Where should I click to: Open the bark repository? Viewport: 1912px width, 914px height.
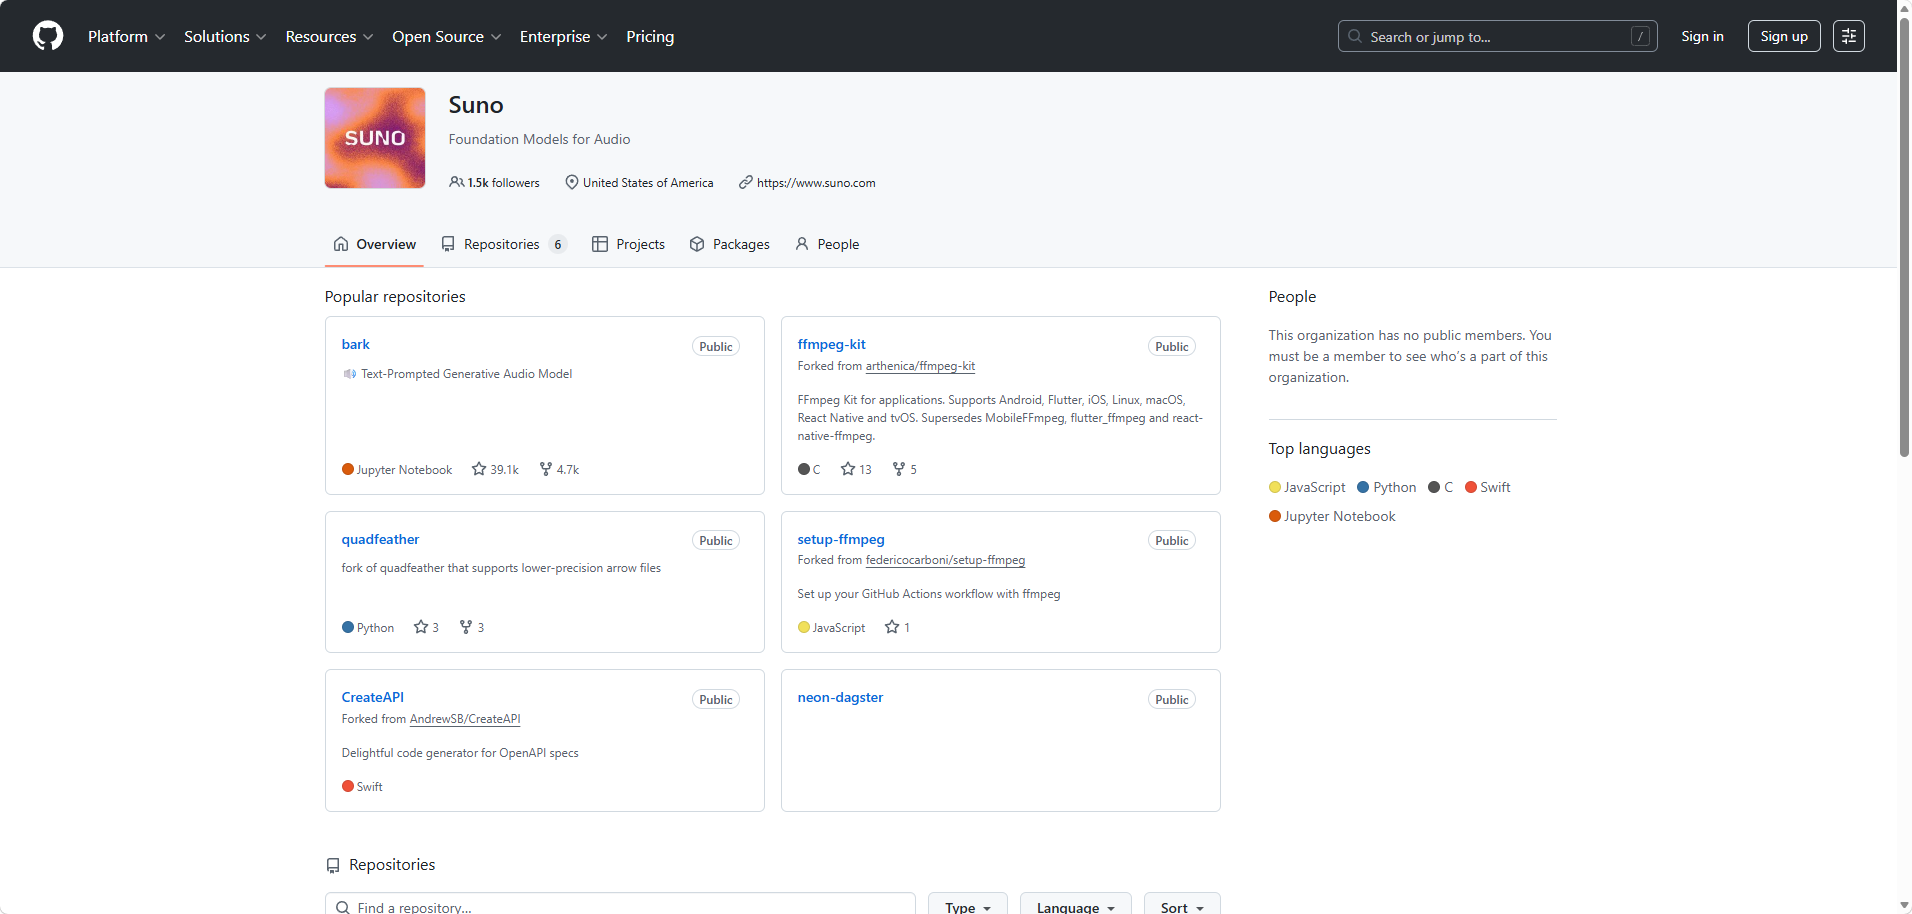356,344
